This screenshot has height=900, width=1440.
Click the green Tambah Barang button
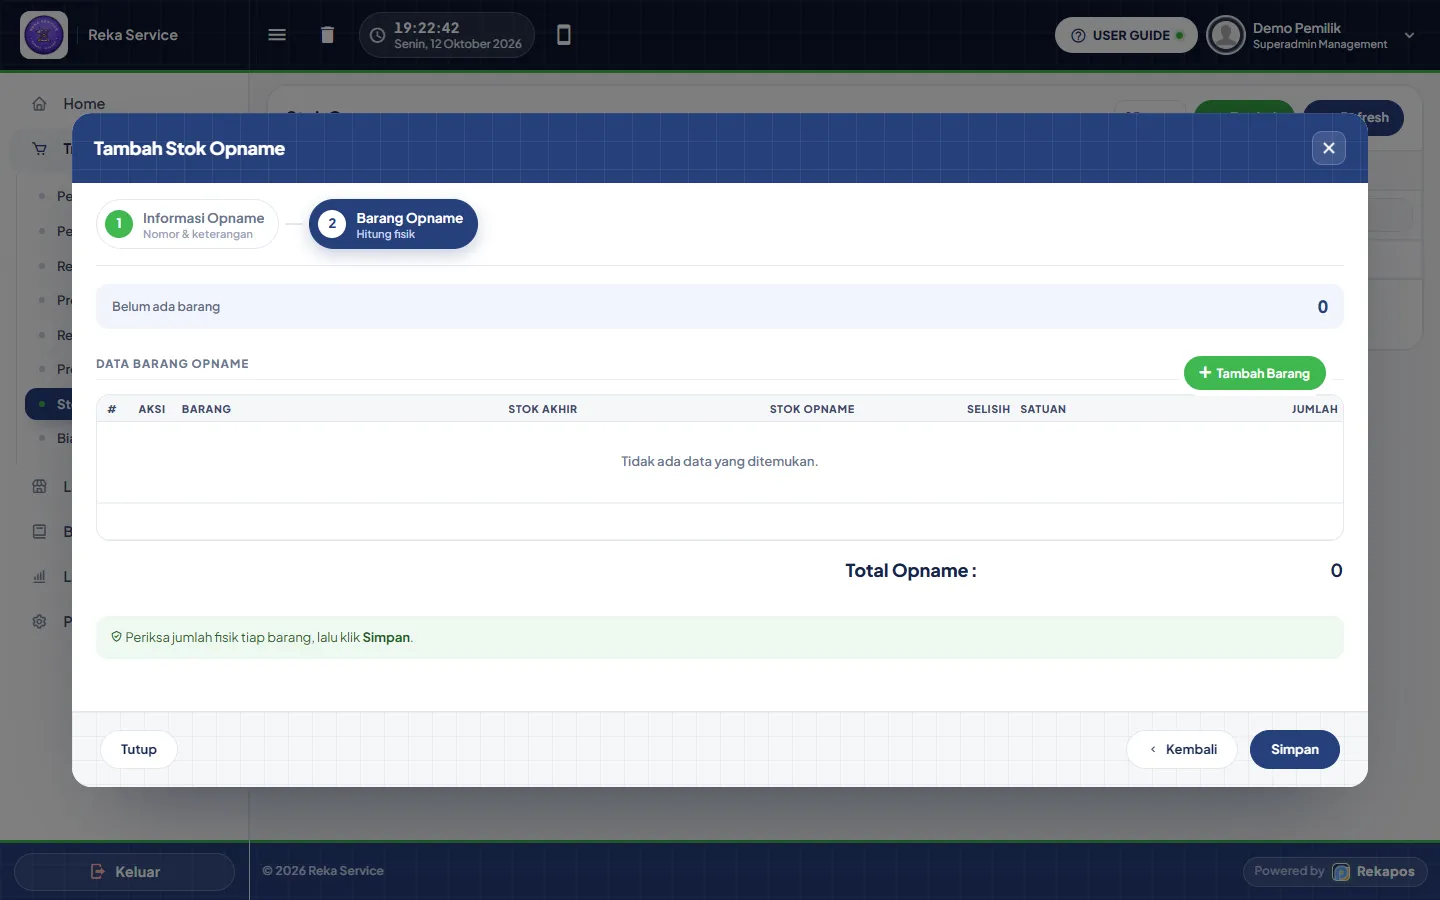click(x=1254, y=373)
